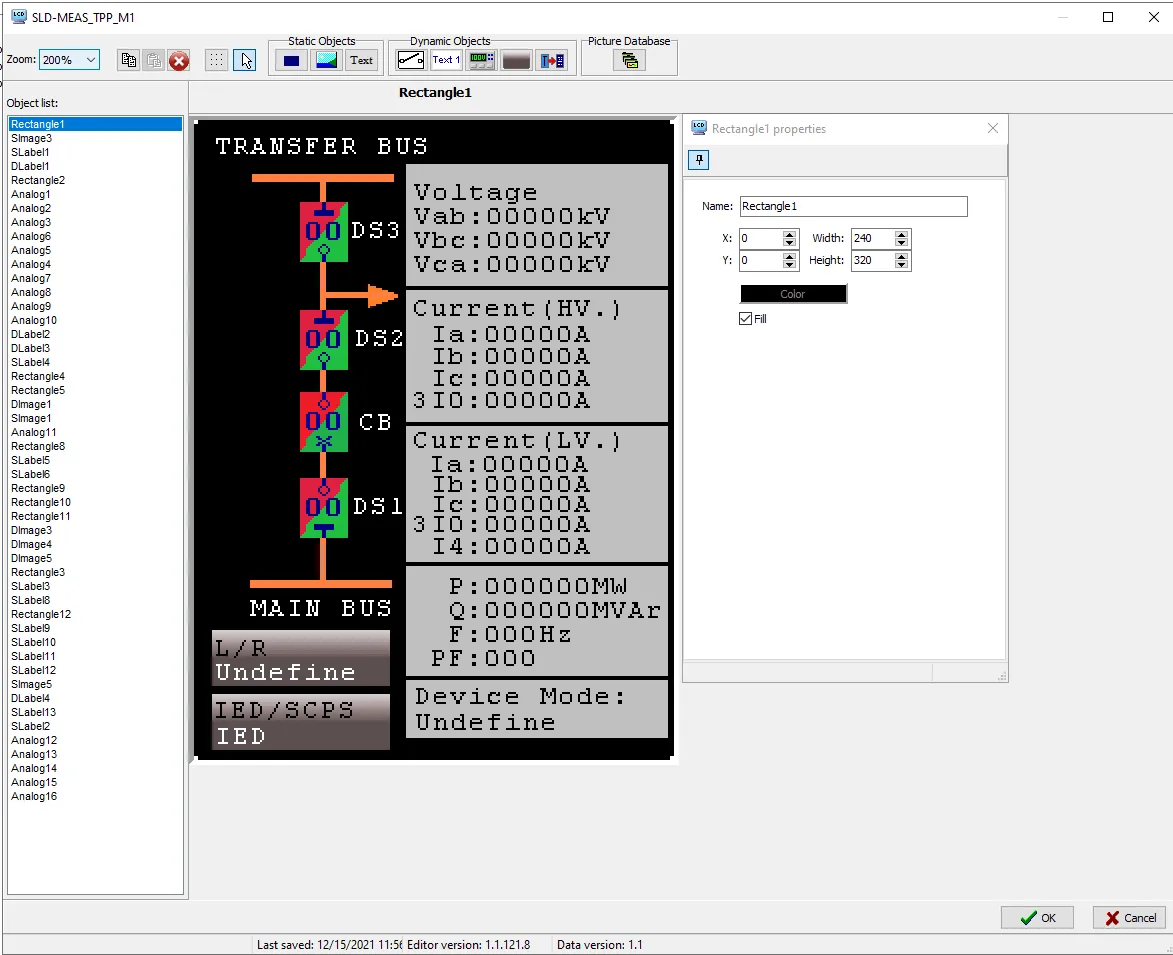The height and width of the screenshot is (955, 1173).
Task: Insert an analog value display object
Action: click(x=481, y=61)
